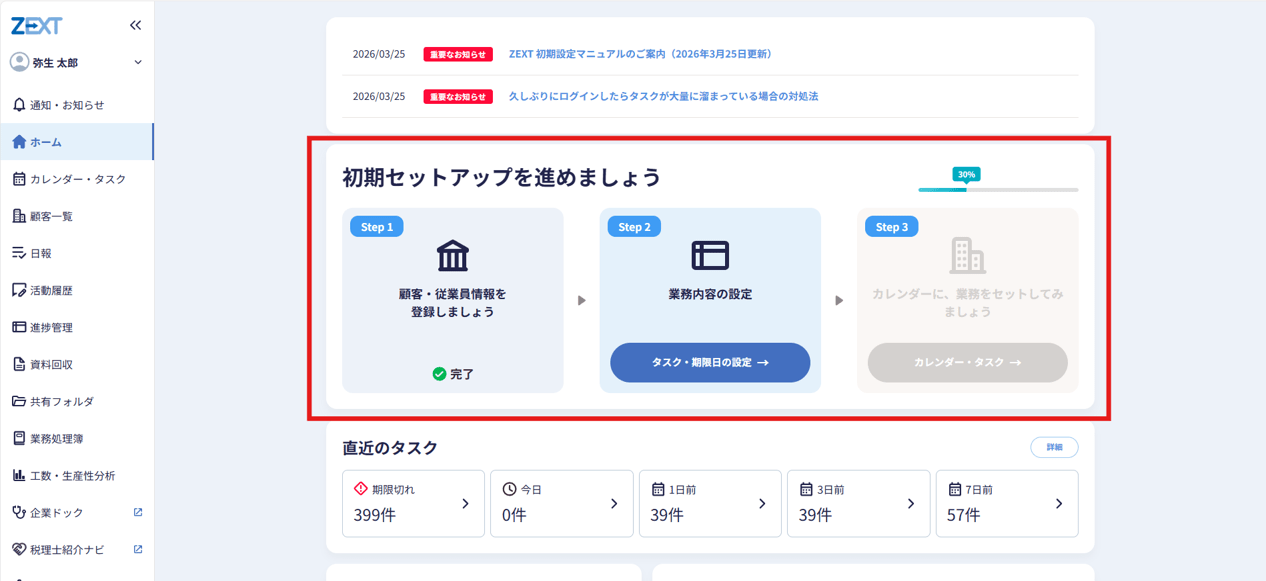Expand the 期限切れ 399件 task card
This screenshot has height=581, width=1266.
413,504
